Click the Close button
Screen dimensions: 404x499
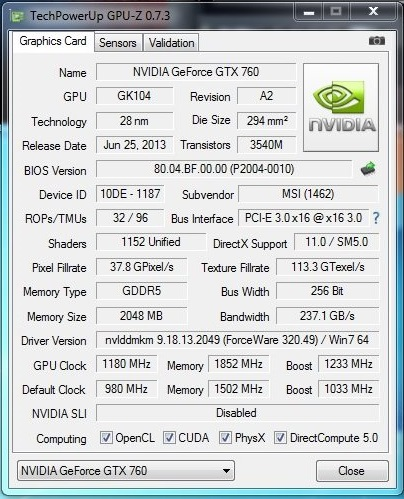pyautogui.click(x=352, y=471)
